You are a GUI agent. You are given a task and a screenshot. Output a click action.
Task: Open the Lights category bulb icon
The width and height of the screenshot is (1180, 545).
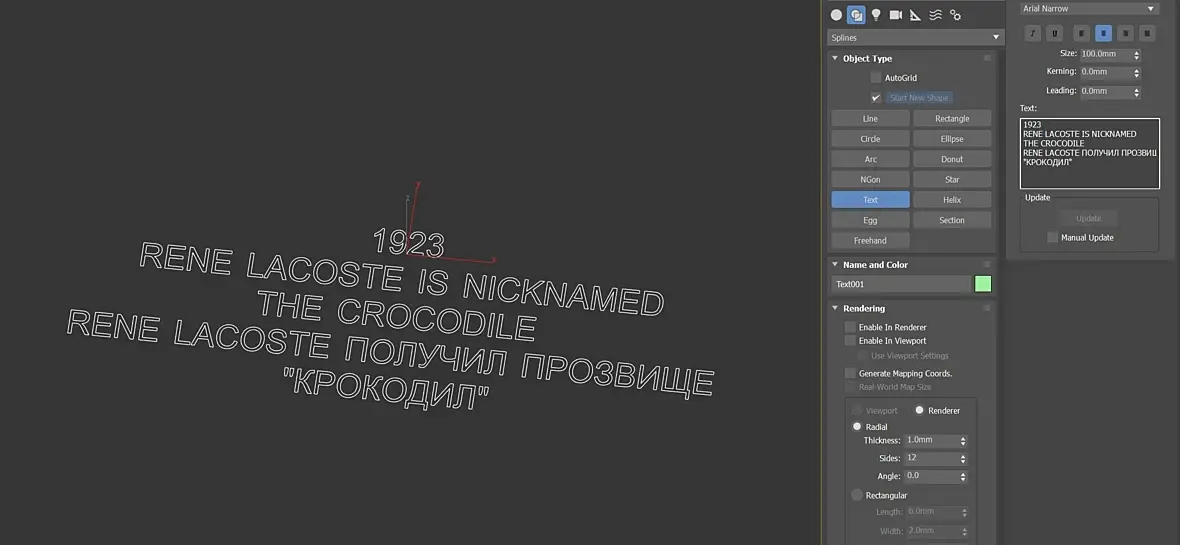pyautogui.click(x=876, y=15)
